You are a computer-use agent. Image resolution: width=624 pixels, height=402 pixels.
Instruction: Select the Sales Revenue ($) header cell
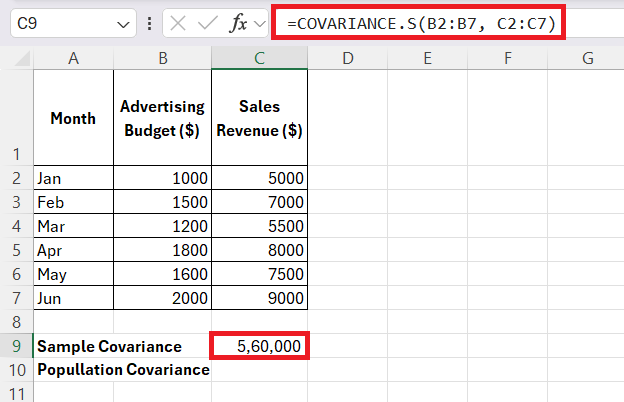pos(259,118)
